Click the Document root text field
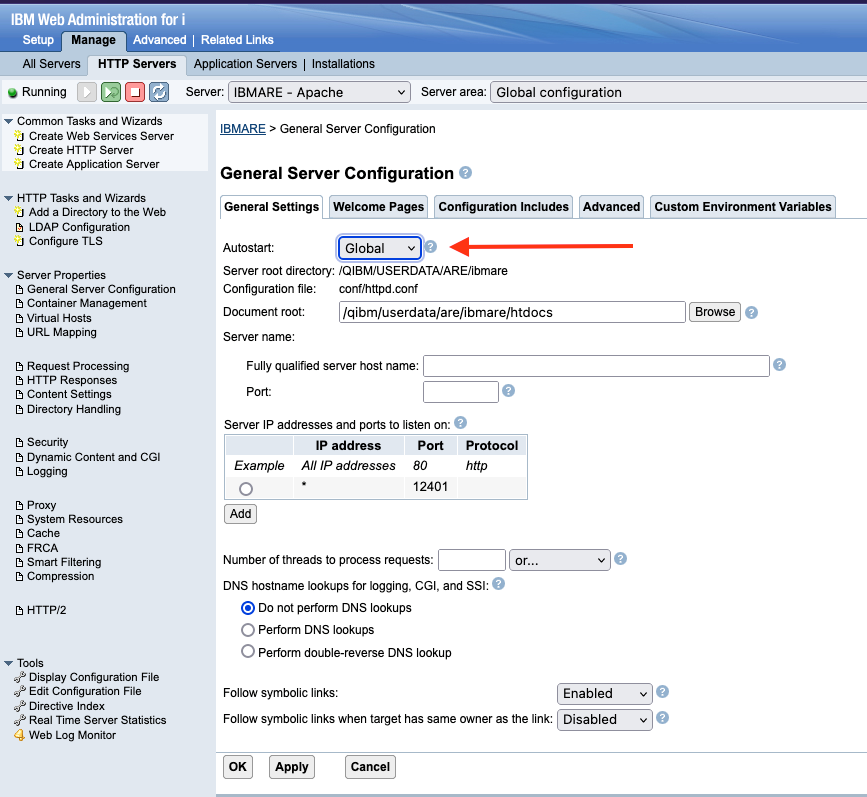The width and height of the screenshot is (867, 797). pyautogui.click(x=511, y=312)
